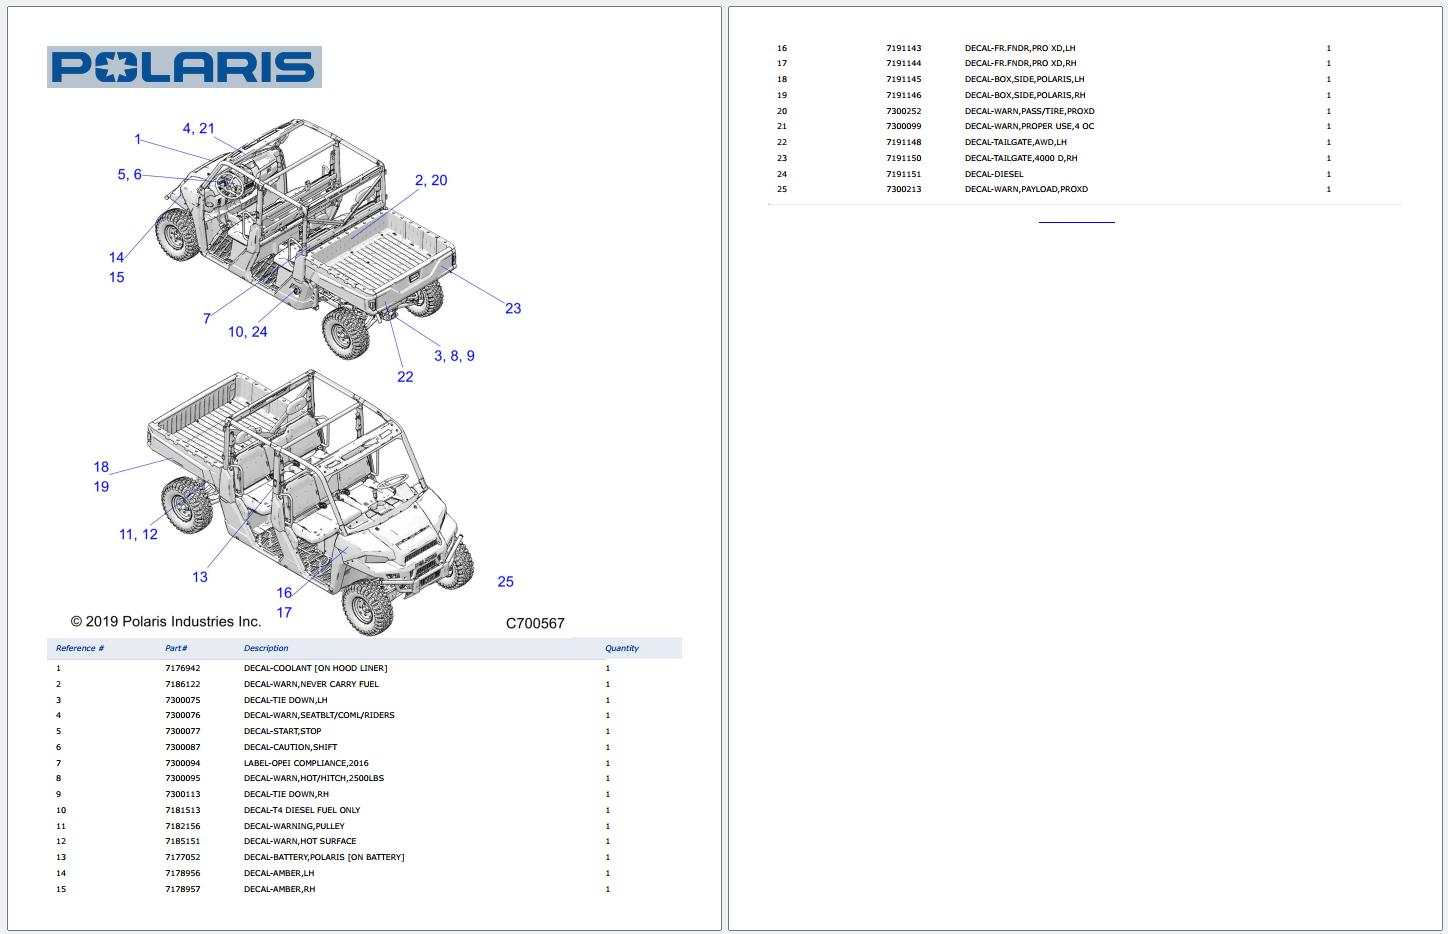Click 'DECAL-START,STOP' description

coord(283,731)
